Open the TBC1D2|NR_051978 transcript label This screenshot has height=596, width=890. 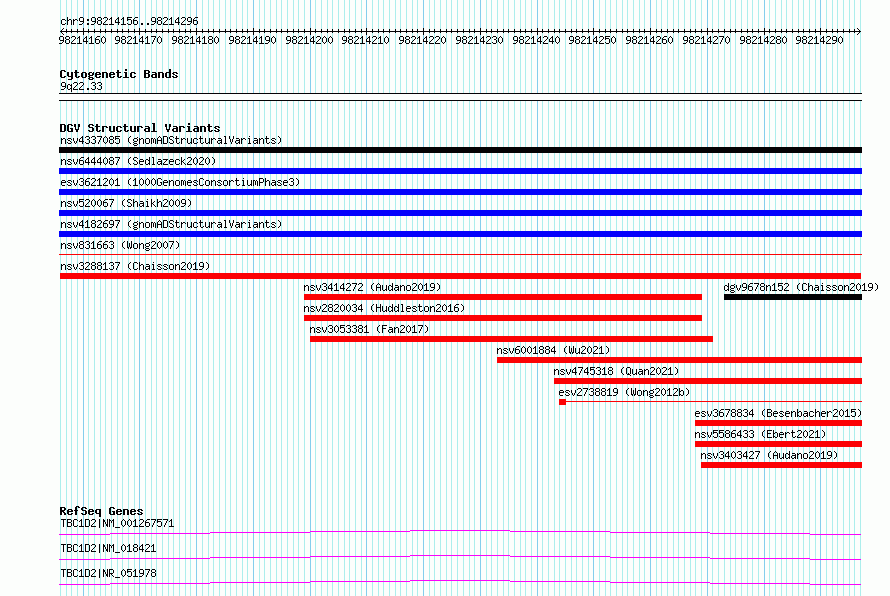pos(108,573)
